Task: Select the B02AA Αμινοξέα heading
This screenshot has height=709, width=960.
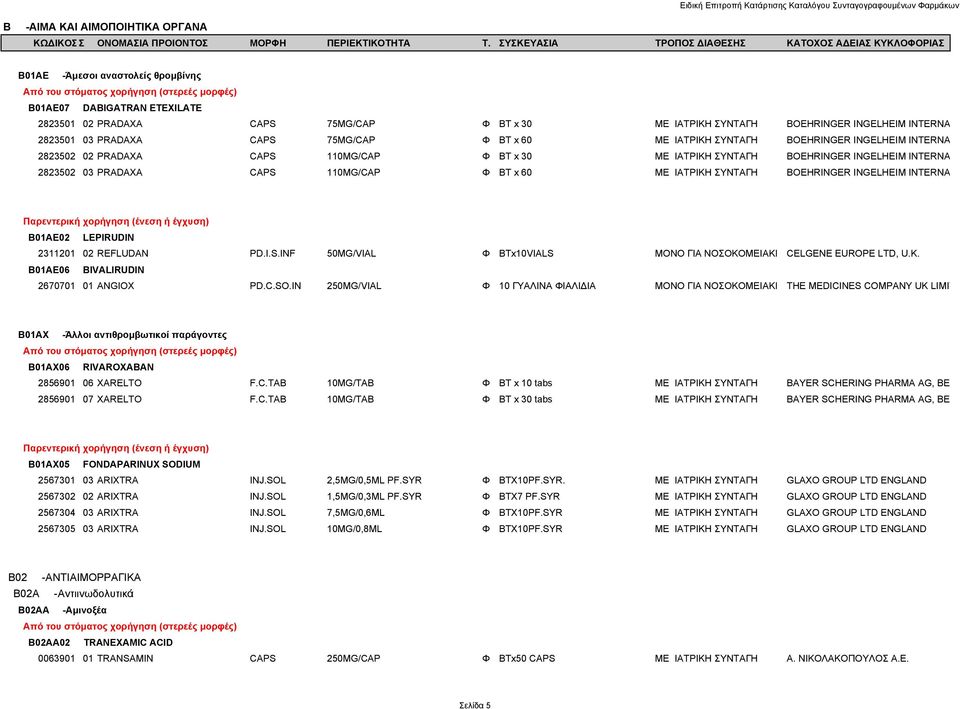Action: [x=62, y=610]
